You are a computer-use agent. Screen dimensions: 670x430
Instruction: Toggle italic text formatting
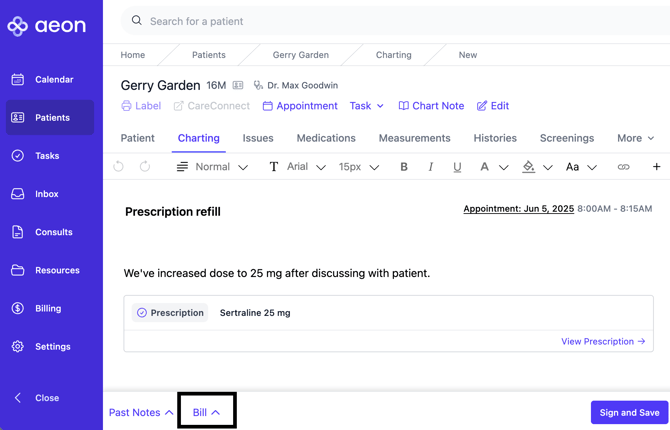pyautogui.click(x=431, y=167)
